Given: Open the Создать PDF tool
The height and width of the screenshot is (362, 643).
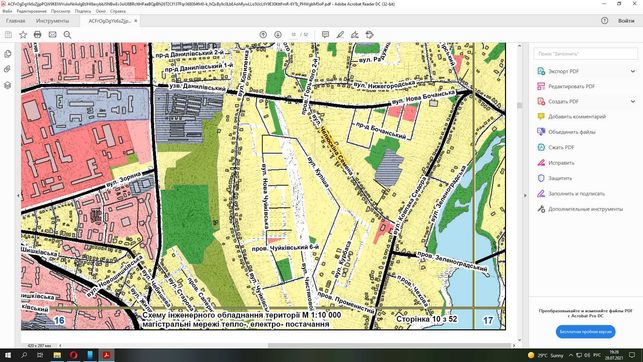Looking at the screenshot, I should 563,101.
